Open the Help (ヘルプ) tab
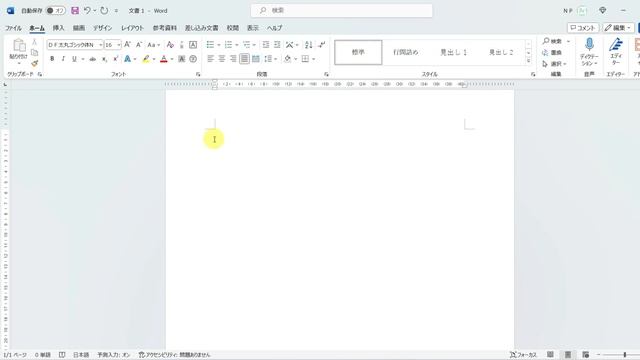 coord(274,28)
